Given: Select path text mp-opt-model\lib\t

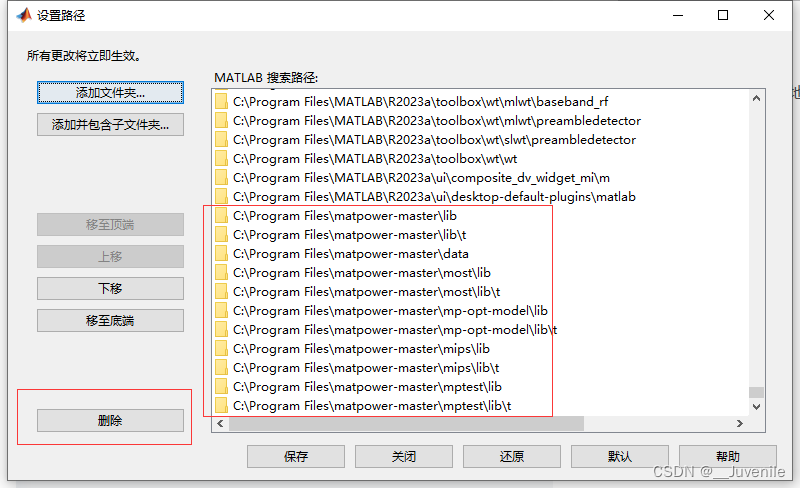Looking at the screenshot, I should pyautogui.click(x=395, y=330).
